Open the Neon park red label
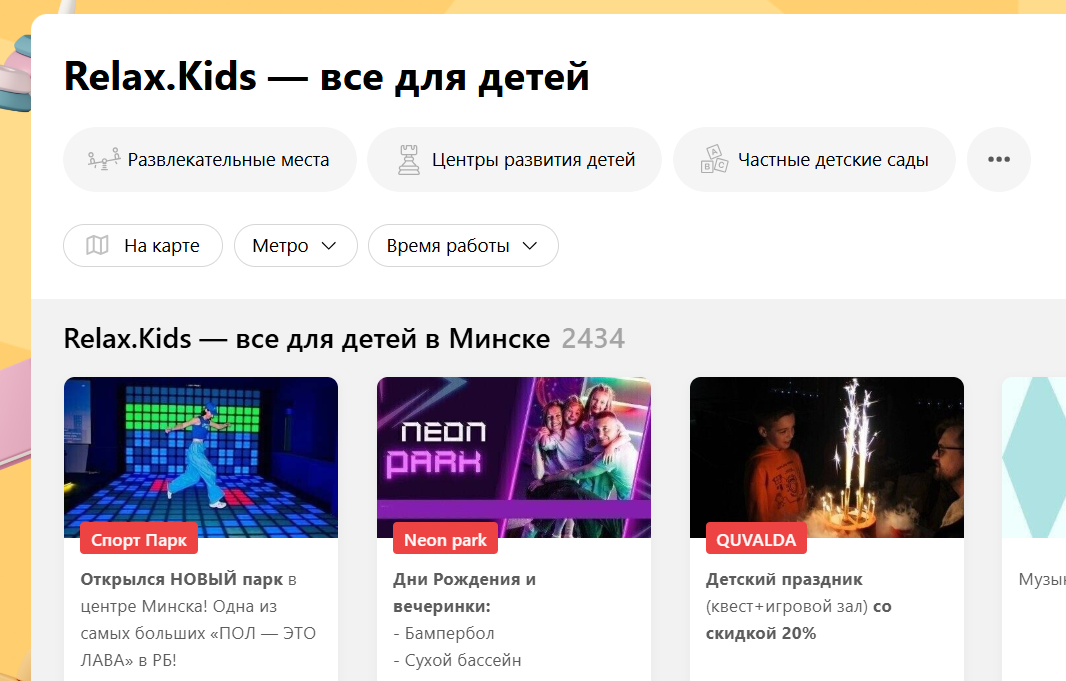 (445, 540)
